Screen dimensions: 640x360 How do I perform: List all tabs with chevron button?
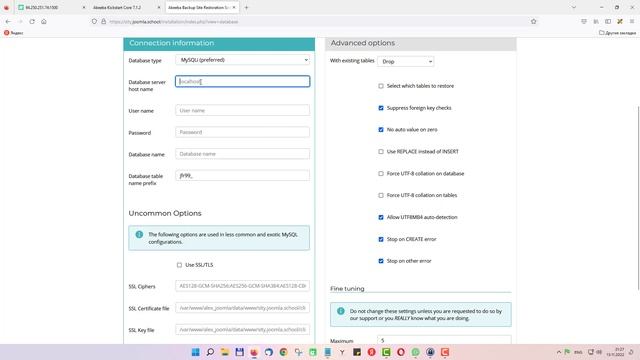[573, 7]
